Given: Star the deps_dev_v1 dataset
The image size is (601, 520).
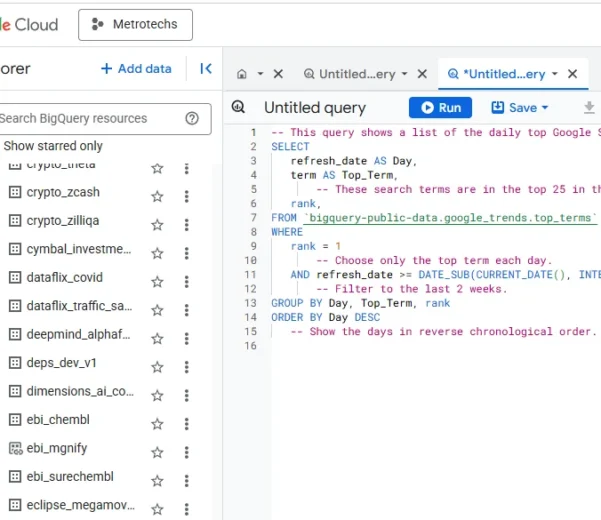Looking at the screenshot, I should (x=157, y=367).
